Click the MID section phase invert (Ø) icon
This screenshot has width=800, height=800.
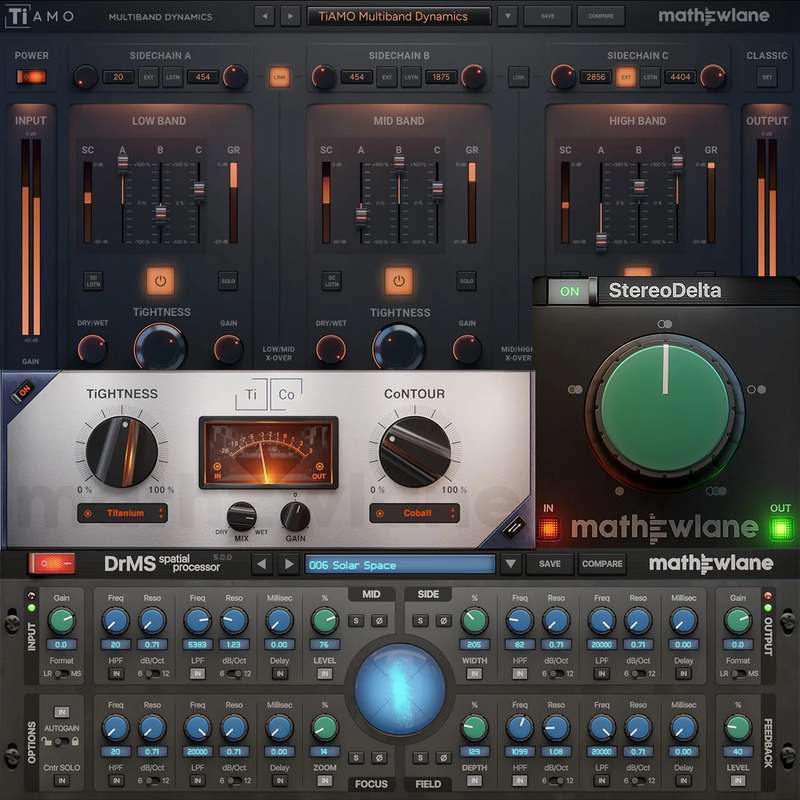pos(379,621)
